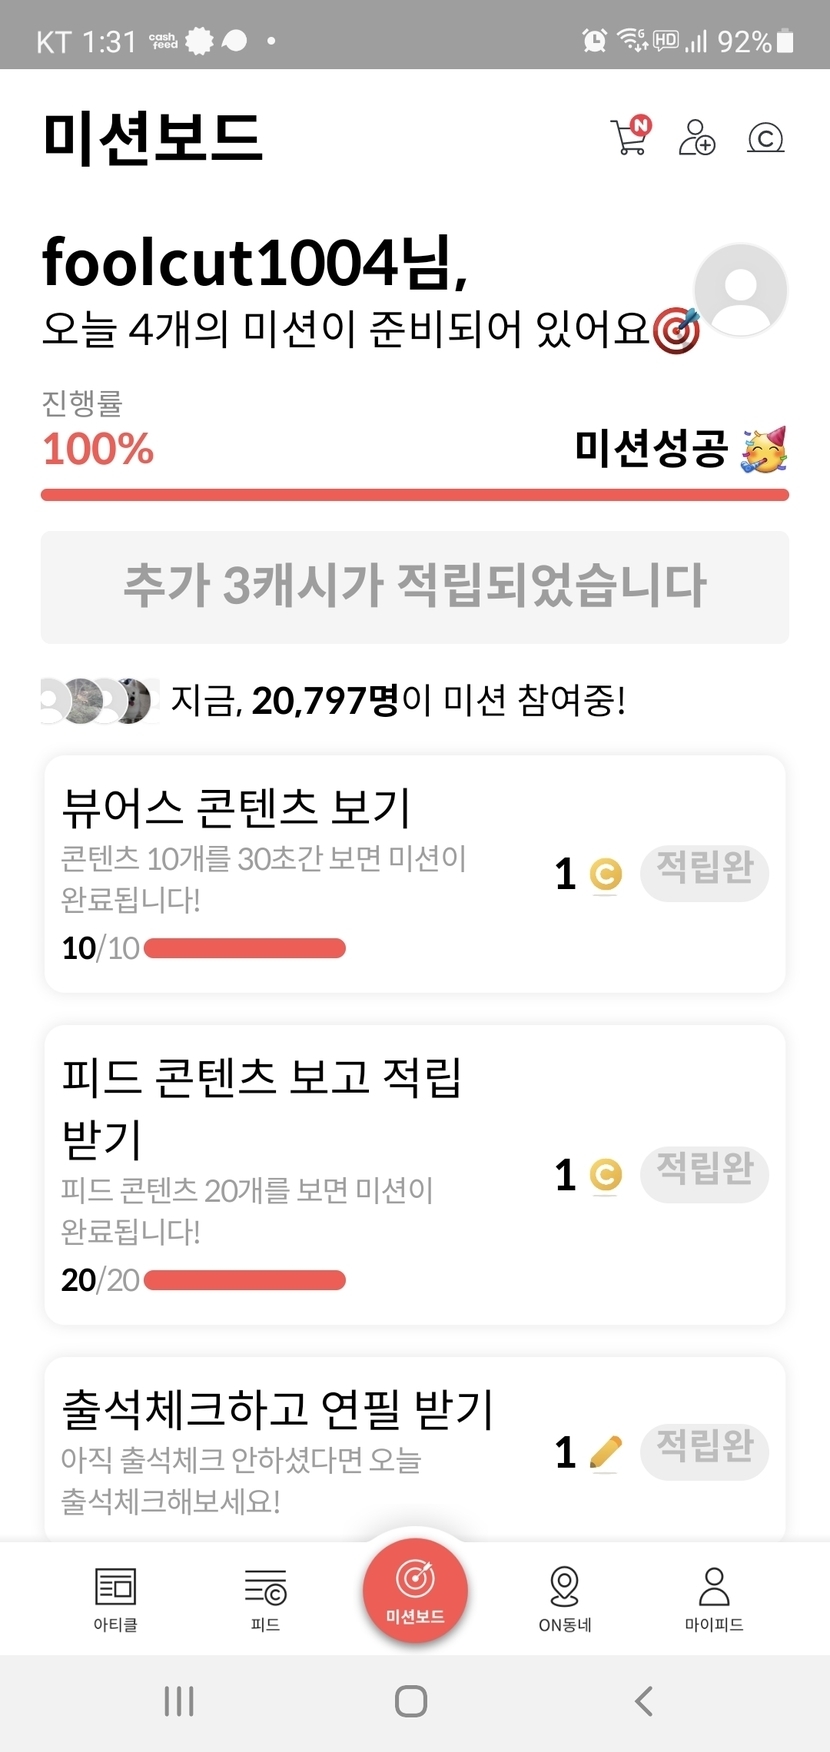Tap the 미션보드 center button
Screen dimensions: 830x1752
pyautogui.click(x=415, y=1590)
